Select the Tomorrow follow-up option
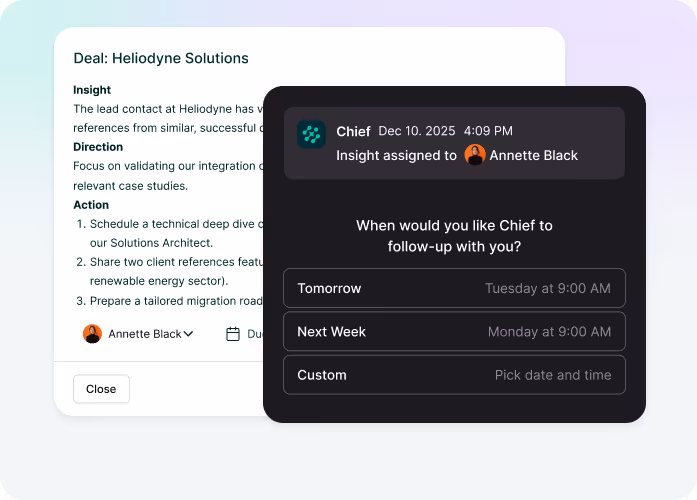 tap(454, 288)
